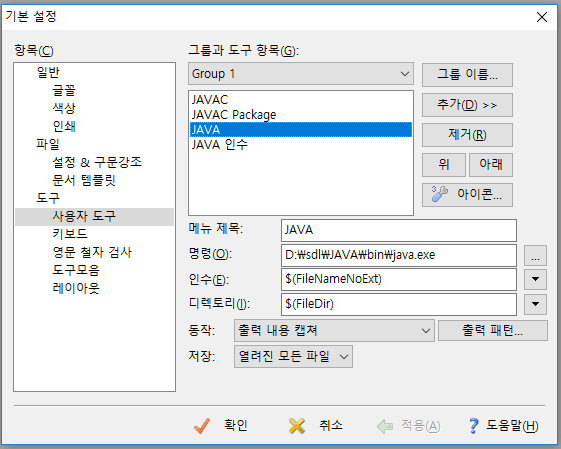
Task: Open the 디렉토리 macro dropdown arrow
Action: [x=535, y=304]
